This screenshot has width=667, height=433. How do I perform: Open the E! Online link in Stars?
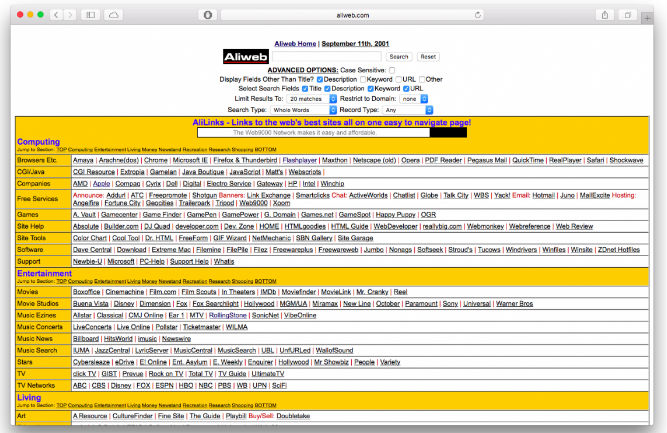tap(153, 362)
